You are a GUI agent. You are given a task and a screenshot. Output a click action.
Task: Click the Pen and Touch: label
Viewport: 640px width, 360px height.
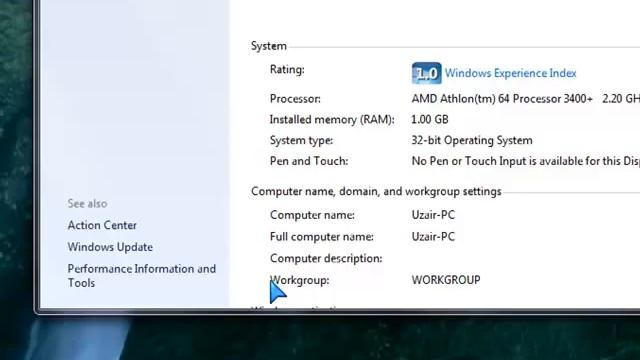(309, 161)
